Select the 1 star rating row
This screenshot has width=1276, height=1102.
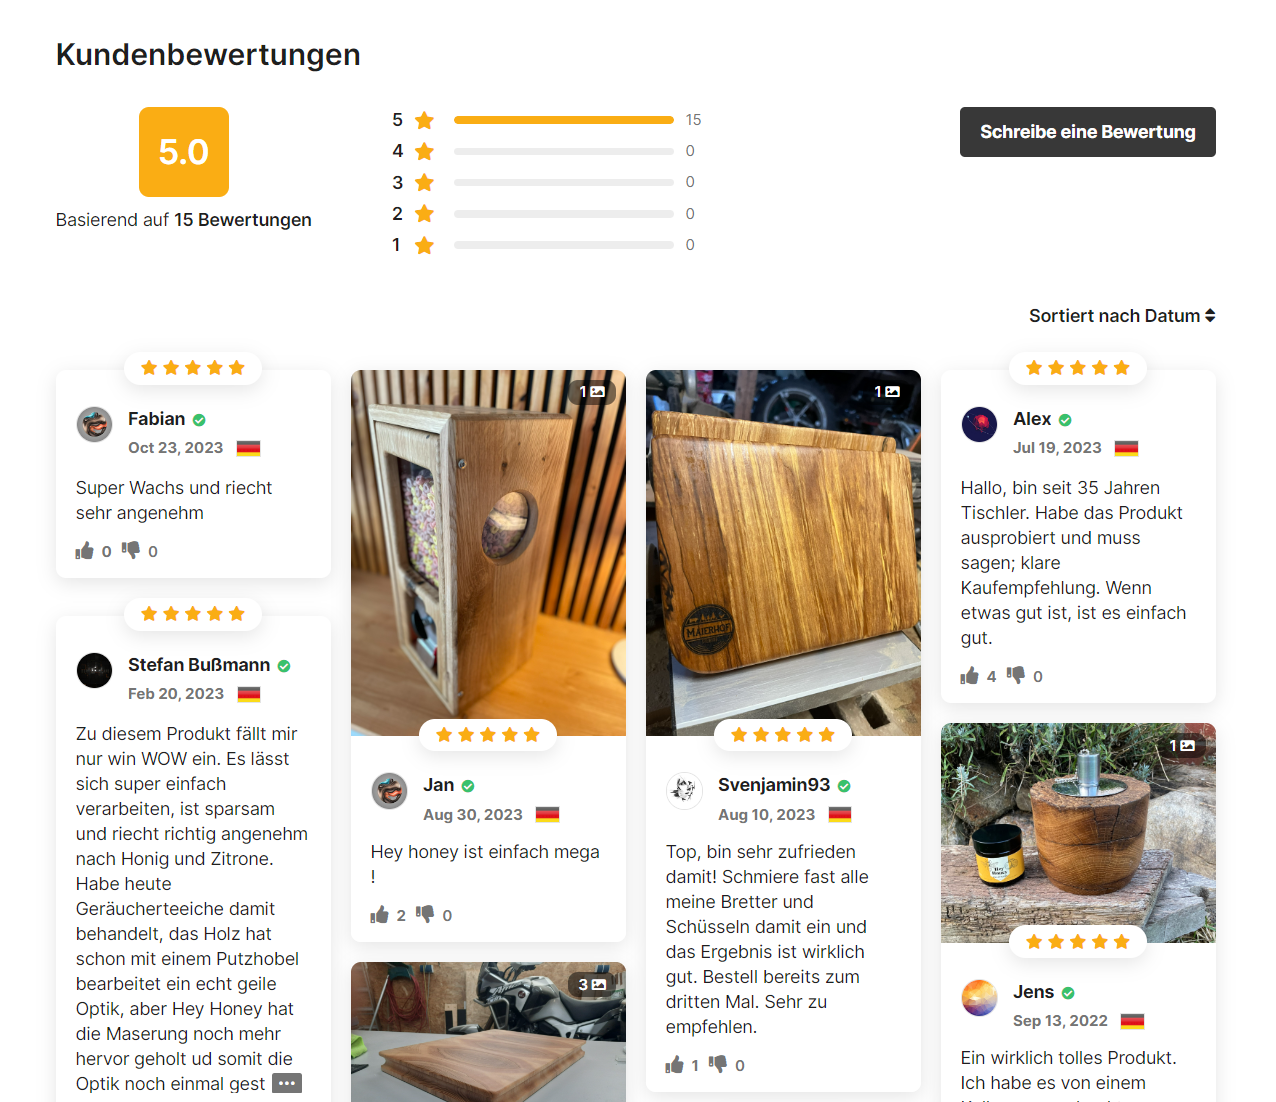tap(544, 245)
